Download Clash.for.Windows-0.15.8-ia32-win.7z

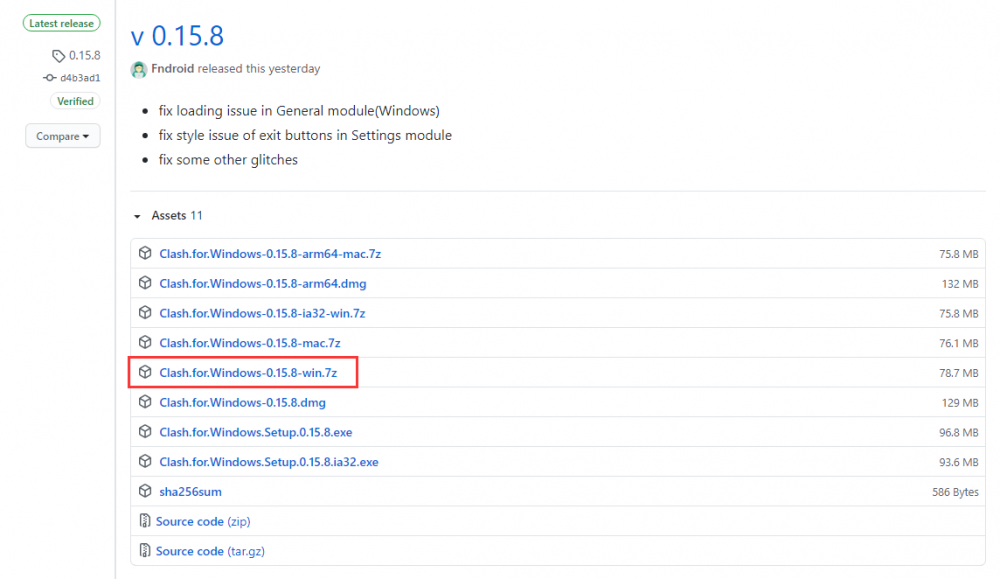pos(262,313)
